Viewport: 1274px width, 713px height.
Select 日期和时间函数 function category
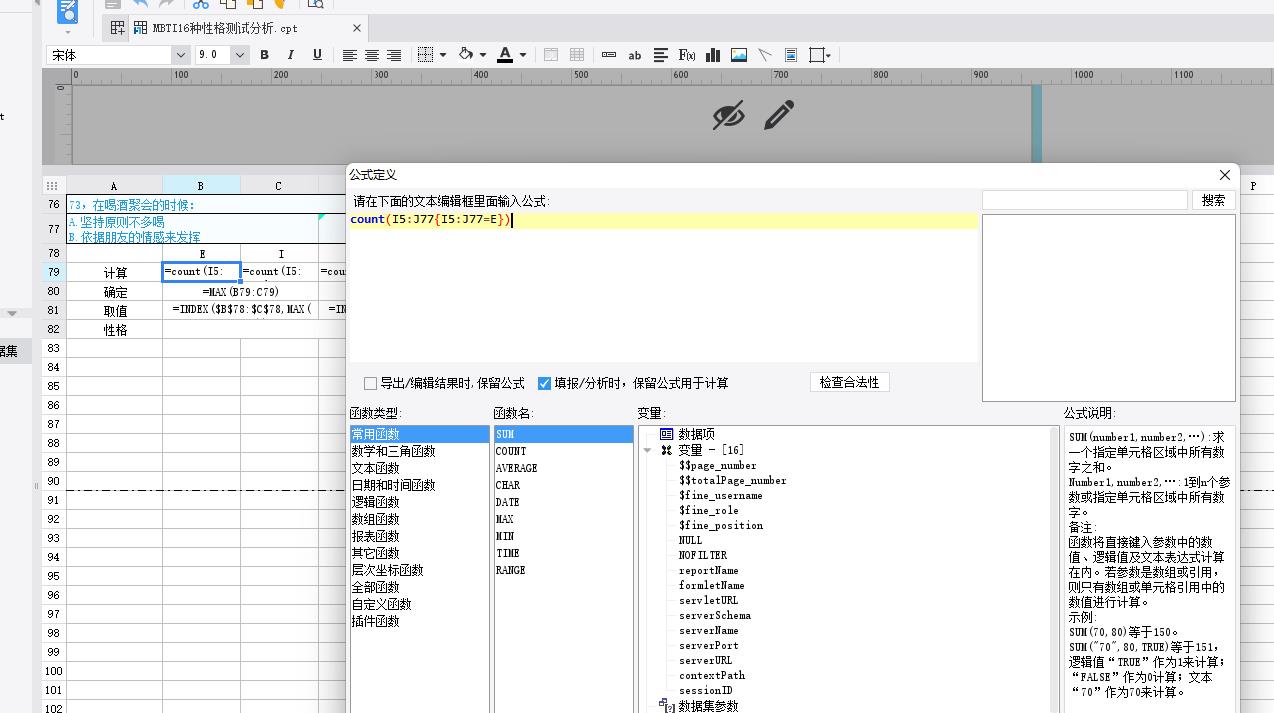click(x=393, y=485)
